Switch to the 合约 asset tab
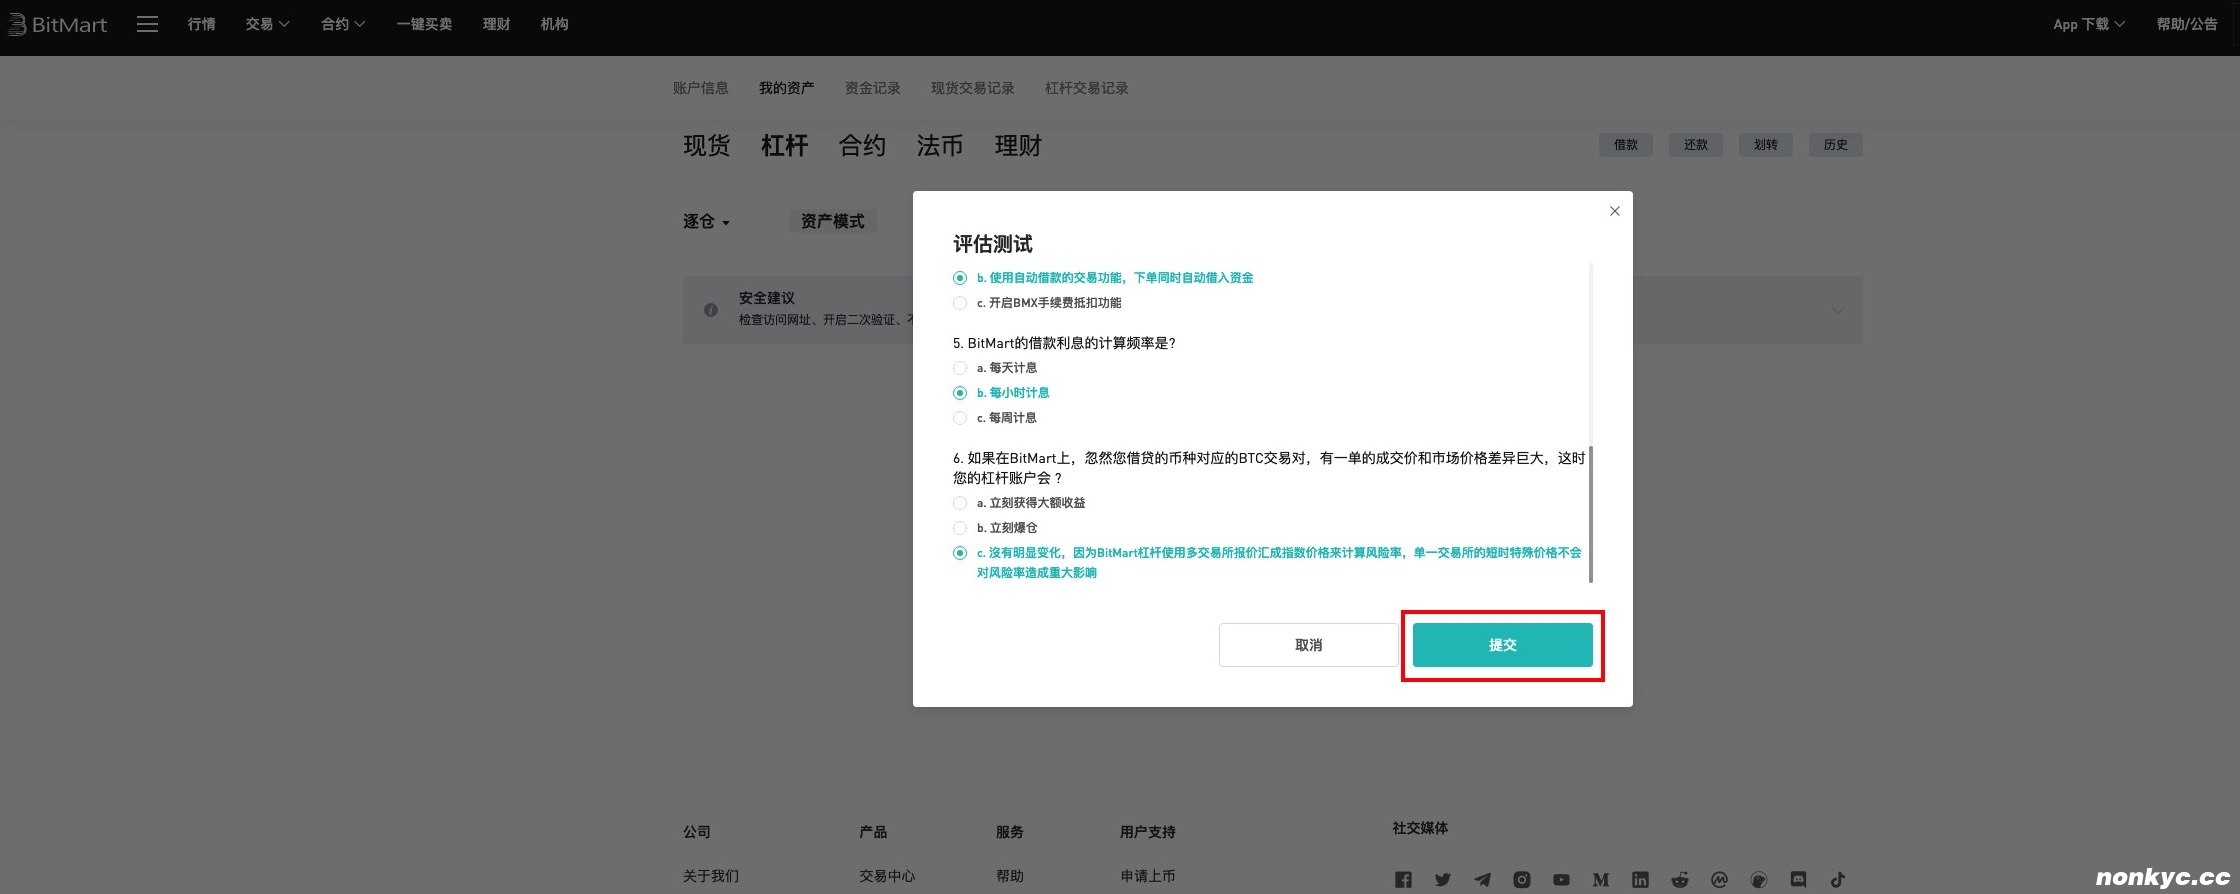Viewport: 2240px width, 894px height. click(x=862, y=146)
